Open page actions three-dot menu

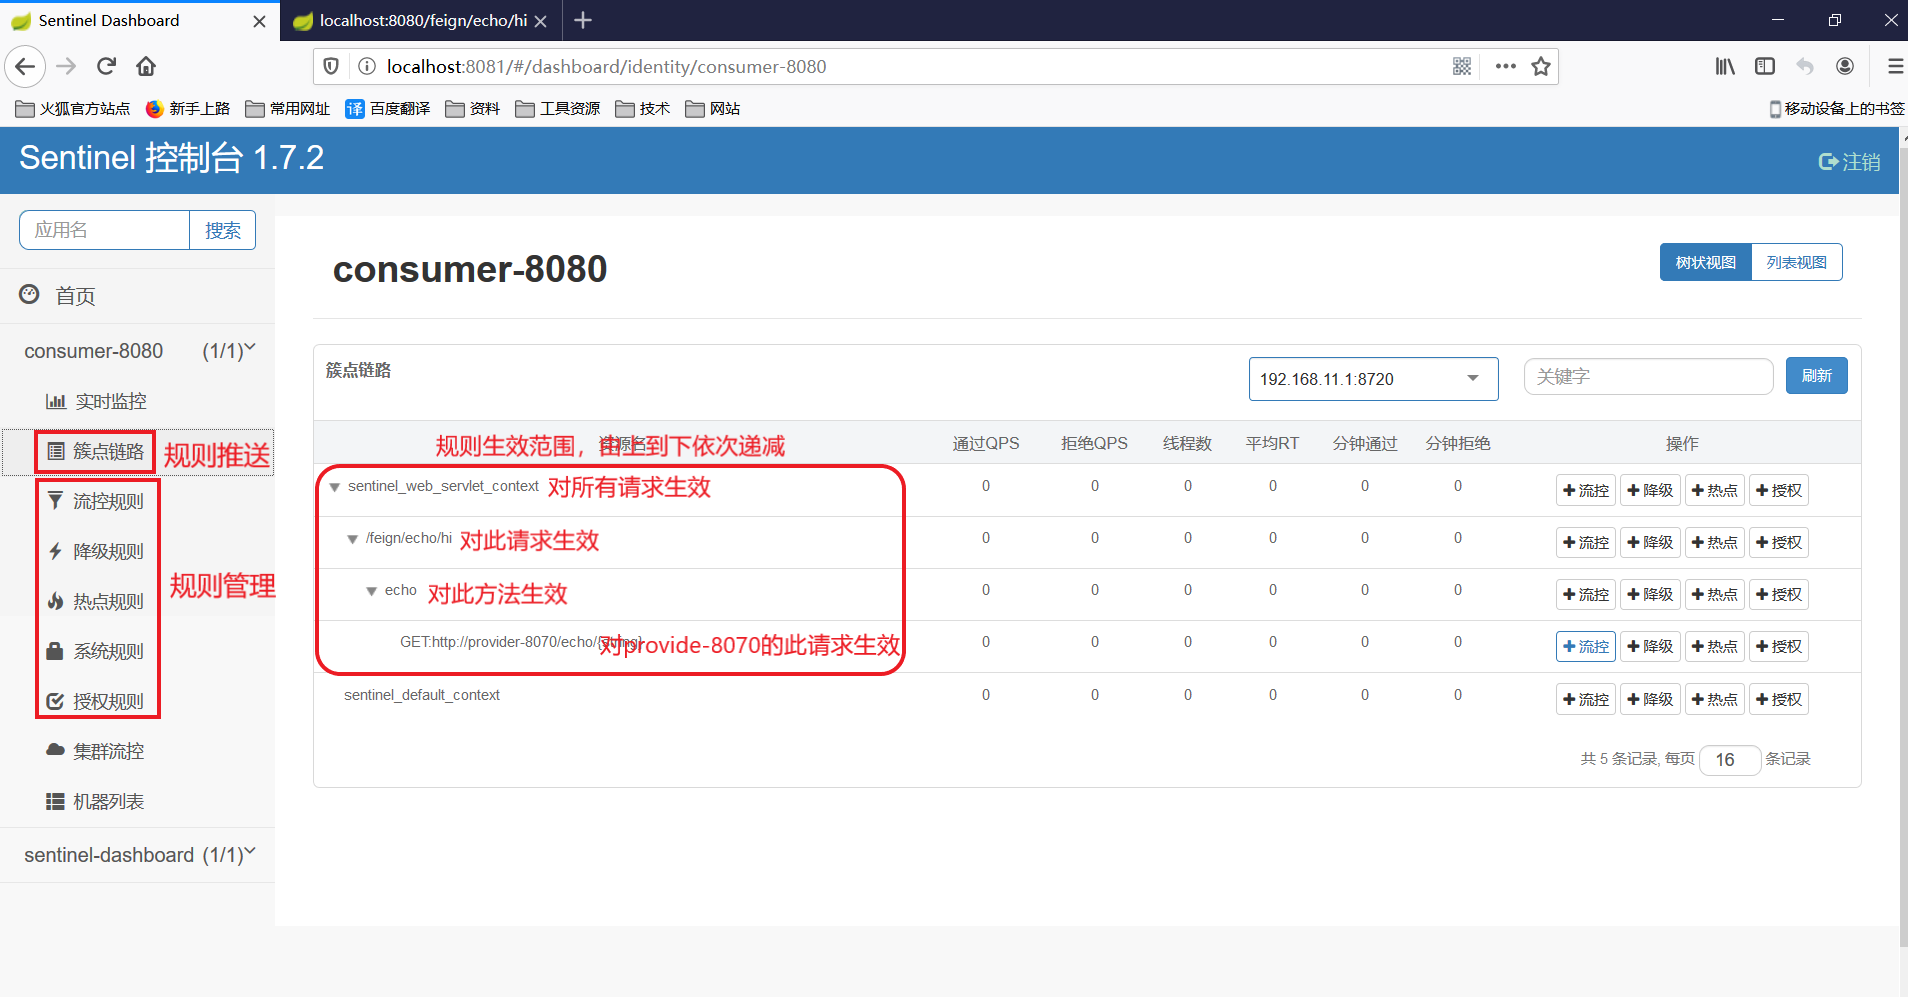click(x=1505, y=67)
